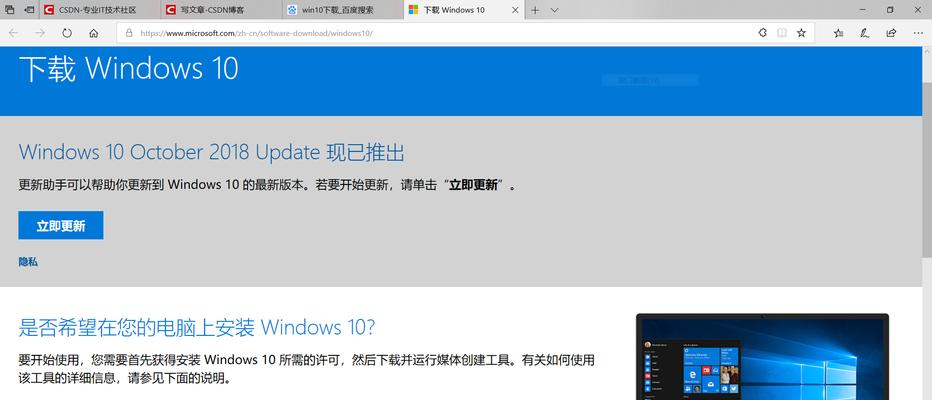Click the paragraph starting 更新助手可以帮助你更新到

point(267,185)
